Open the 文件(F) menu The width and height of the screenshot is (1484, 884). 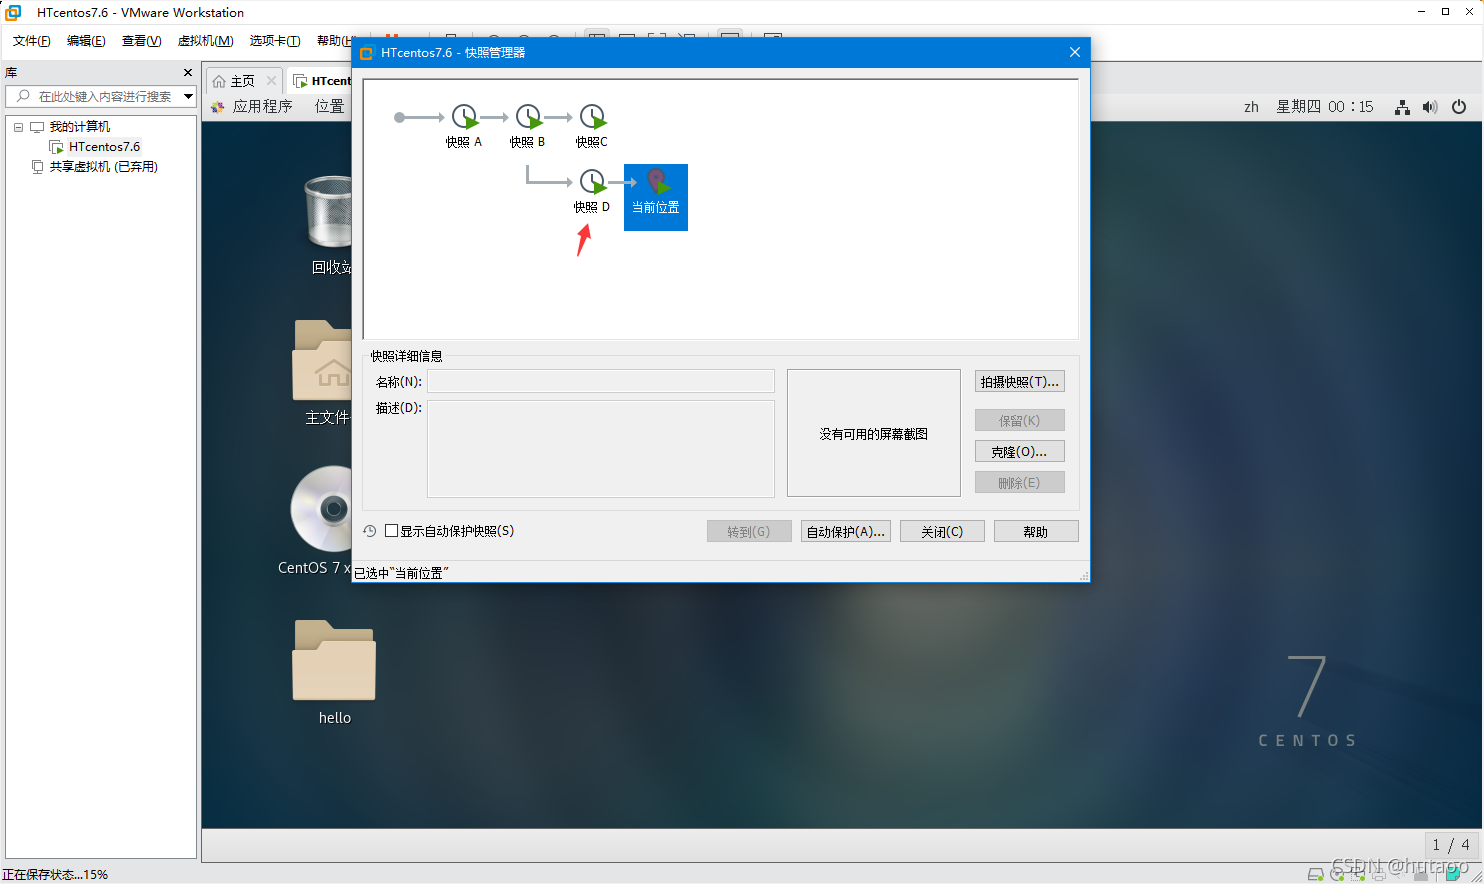tap(32, 41)
